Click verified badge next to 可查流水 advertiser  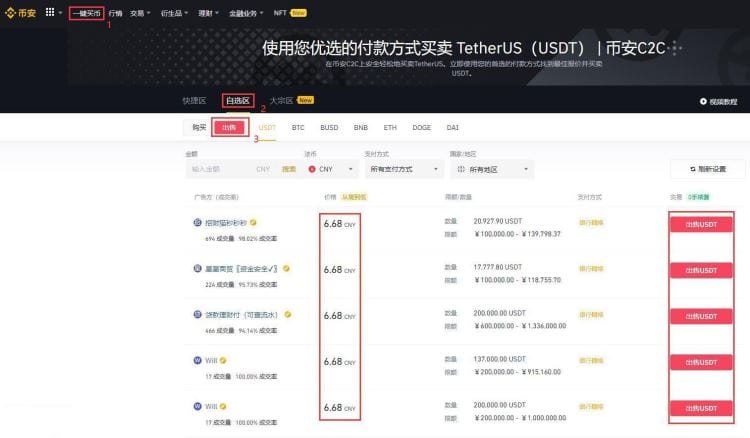pyautogui.click(x=287, y=314)
